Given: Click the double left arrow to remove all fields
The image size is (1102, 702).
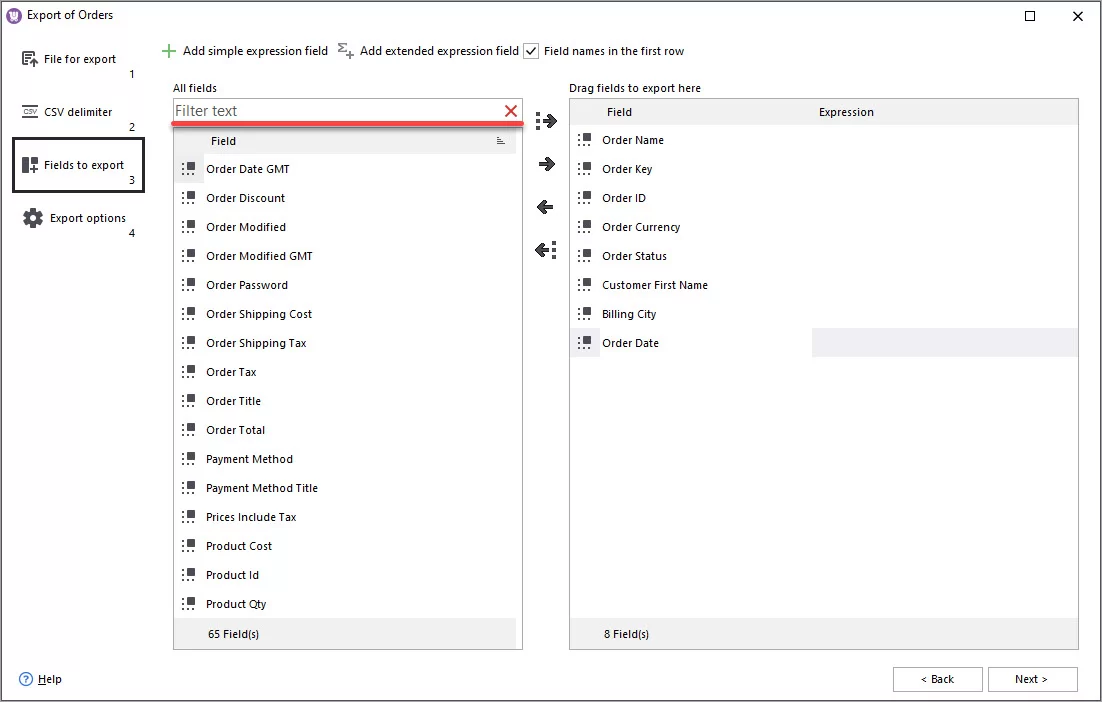Looking at the screenshot, I should 545,250.
